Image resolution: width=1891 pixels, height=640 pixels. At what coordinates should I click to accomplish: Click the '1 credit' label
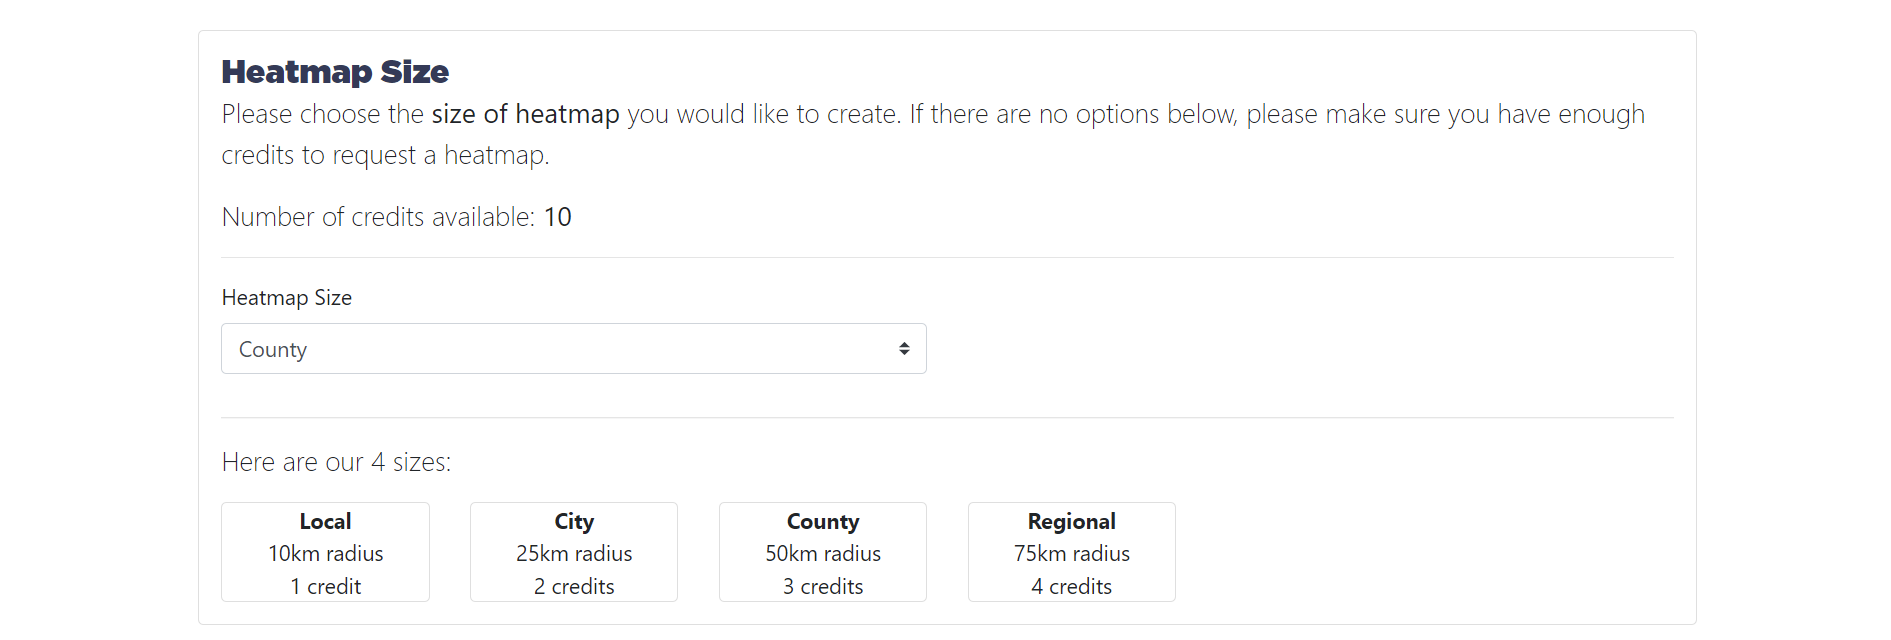pos(326,587)
